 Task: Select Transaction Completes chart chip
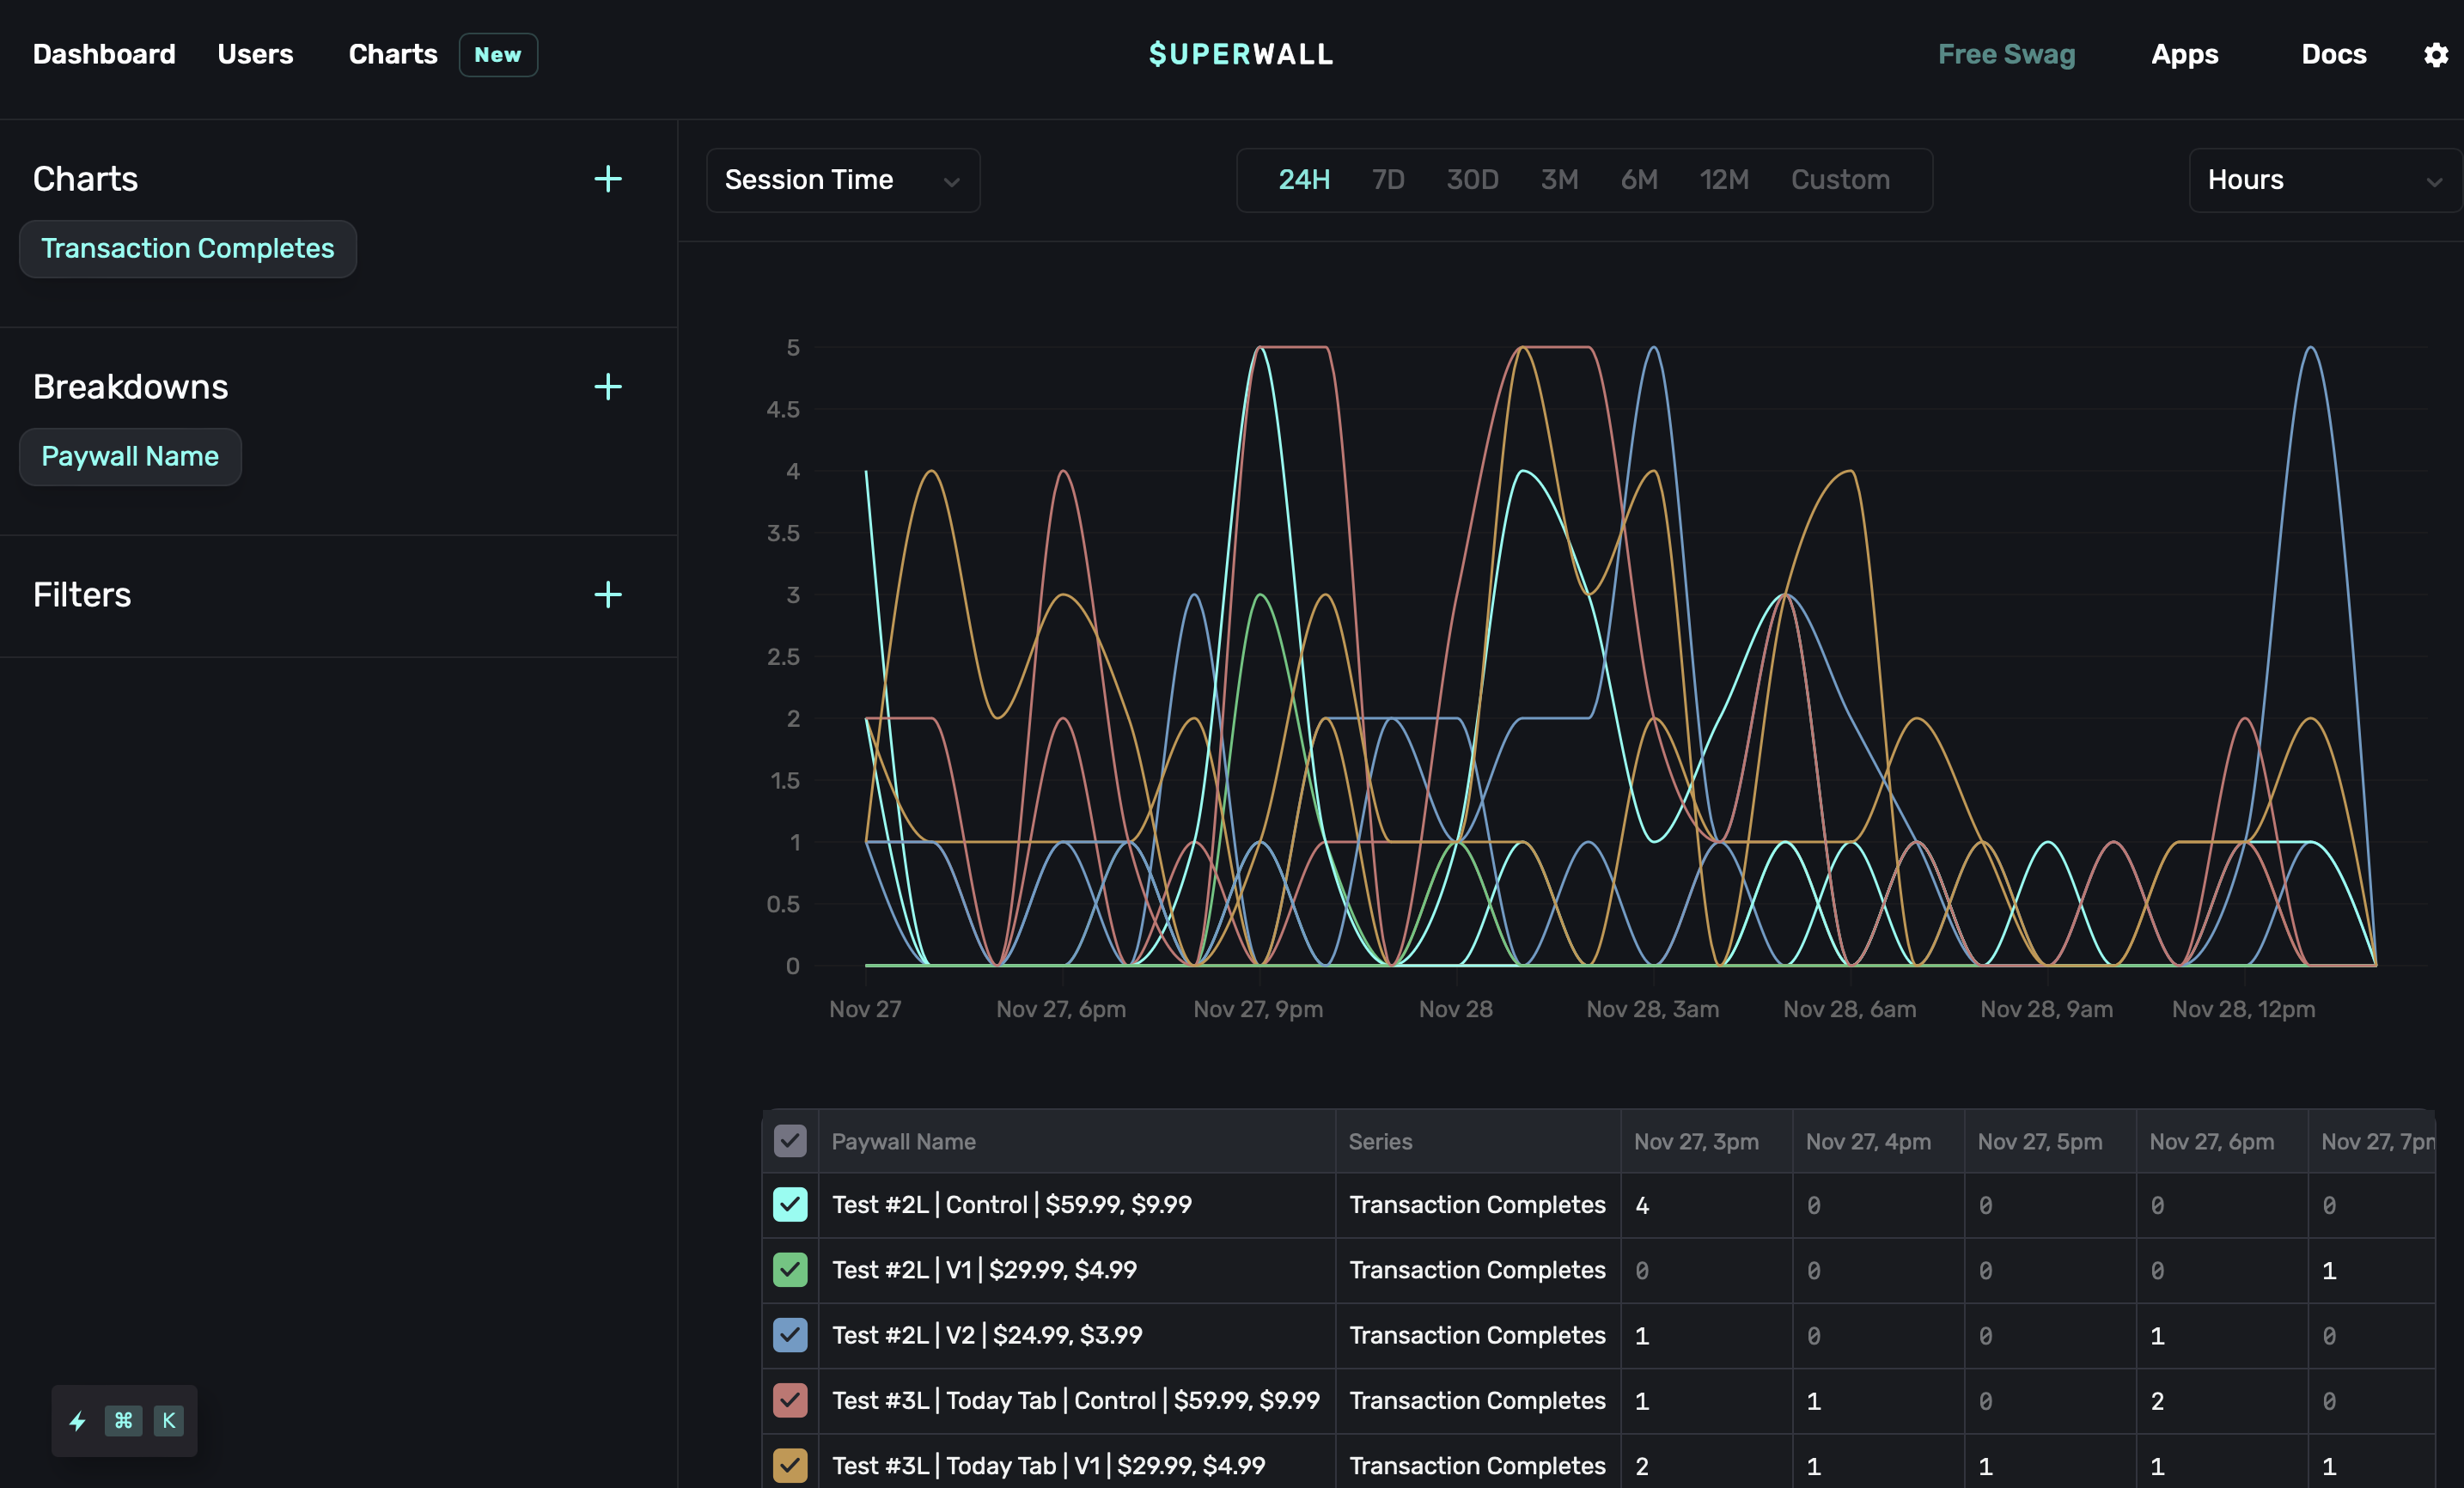[x=188, y=249]
